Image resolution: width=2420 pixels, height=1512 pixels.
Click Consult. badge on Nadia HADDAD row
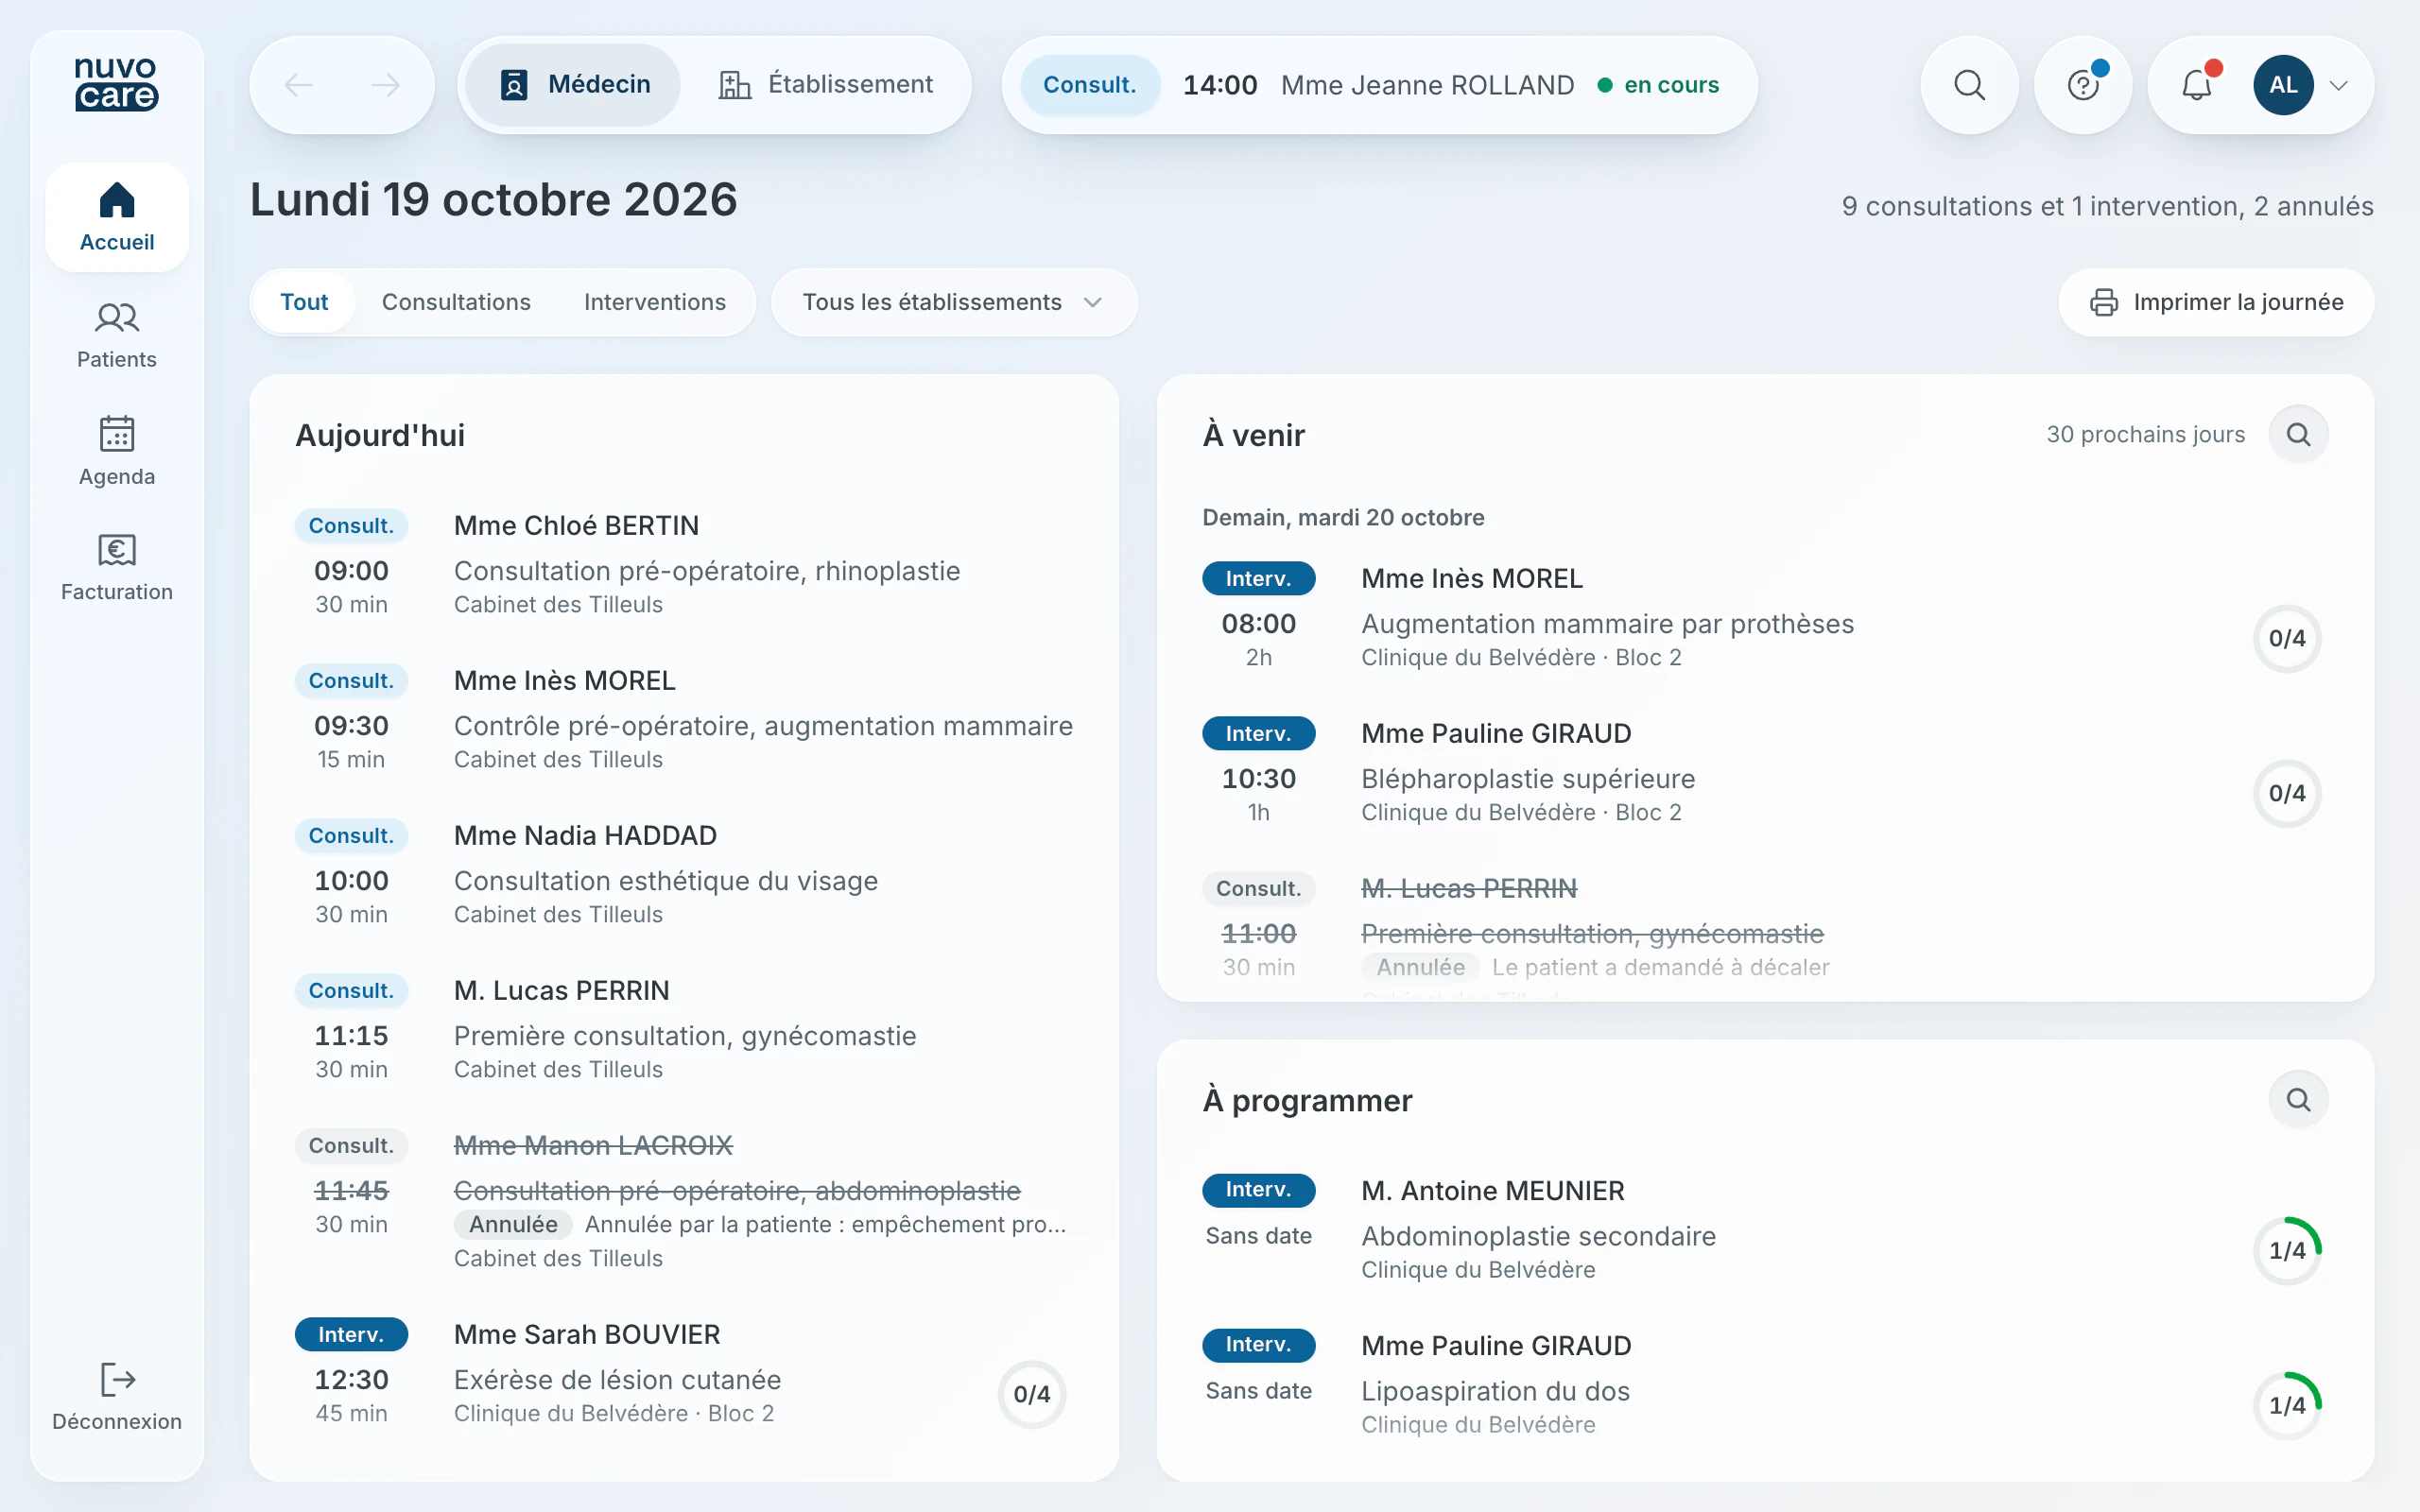(x=351, y=835)
